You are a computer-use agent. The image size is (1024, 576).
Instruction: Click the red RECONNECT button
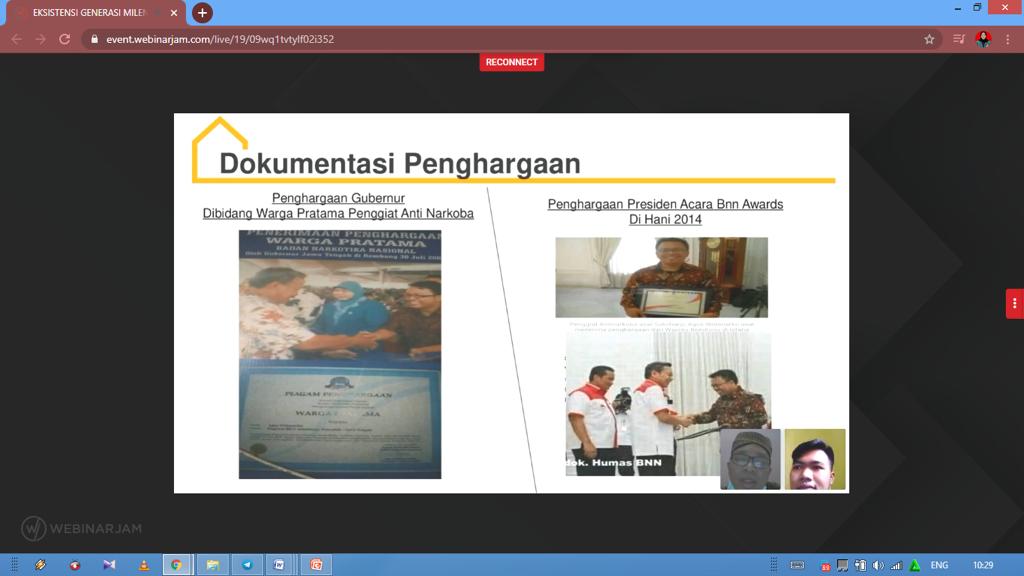[x=511, y=62]
